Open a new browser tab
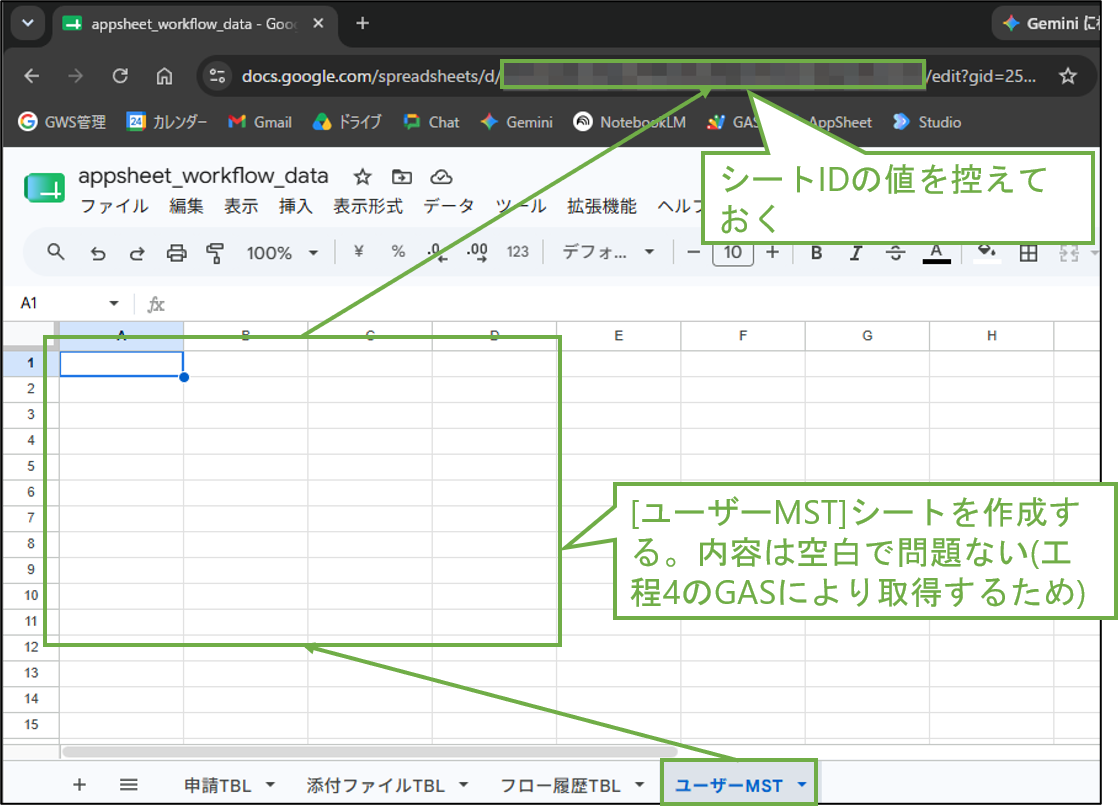This screenshot has height=806, width=1118. click(x=362, y=24)
